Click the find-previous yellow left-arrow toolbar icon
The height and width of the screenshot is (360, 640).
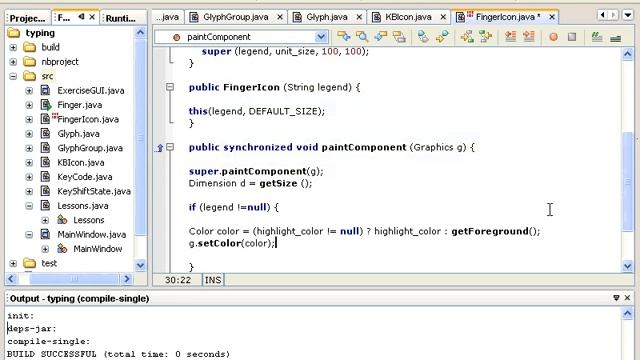(x=380, y=37)
